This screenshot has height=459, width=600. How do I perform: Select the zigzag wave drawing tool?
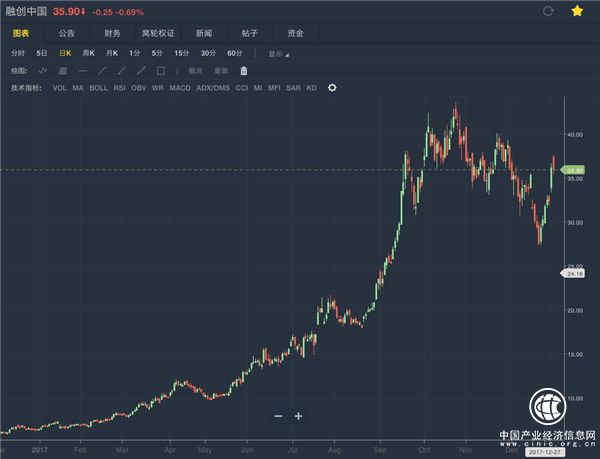tap(43, 71)
